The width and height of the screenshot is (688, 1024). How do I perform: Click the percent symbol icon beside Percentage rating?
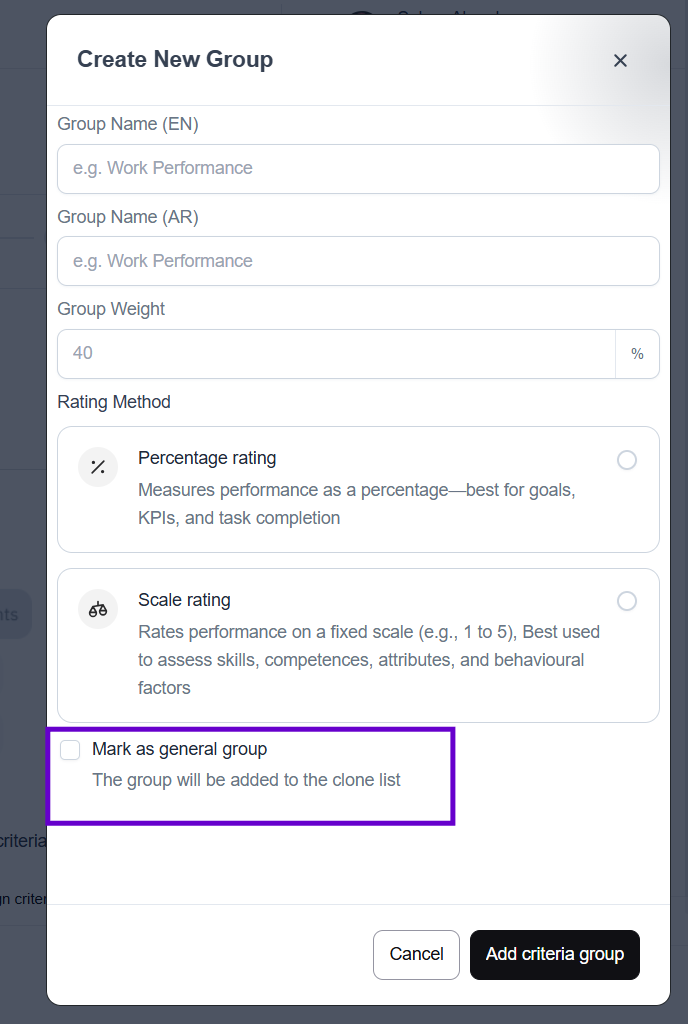(98, 467)
